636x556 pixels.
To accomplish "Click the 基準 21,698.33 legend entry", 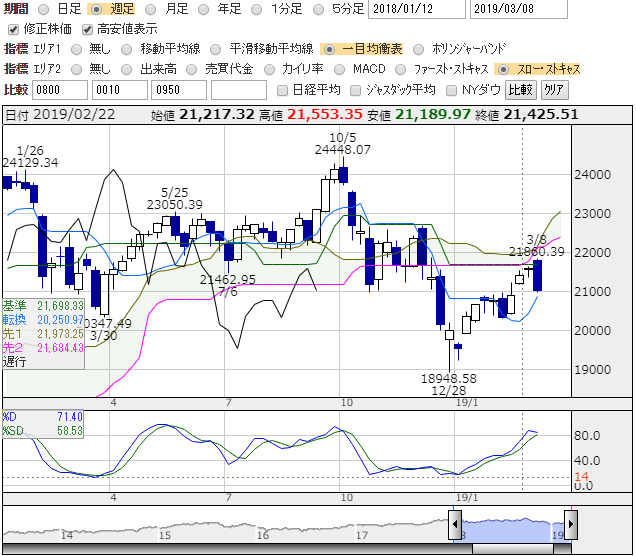I will 43,305.
